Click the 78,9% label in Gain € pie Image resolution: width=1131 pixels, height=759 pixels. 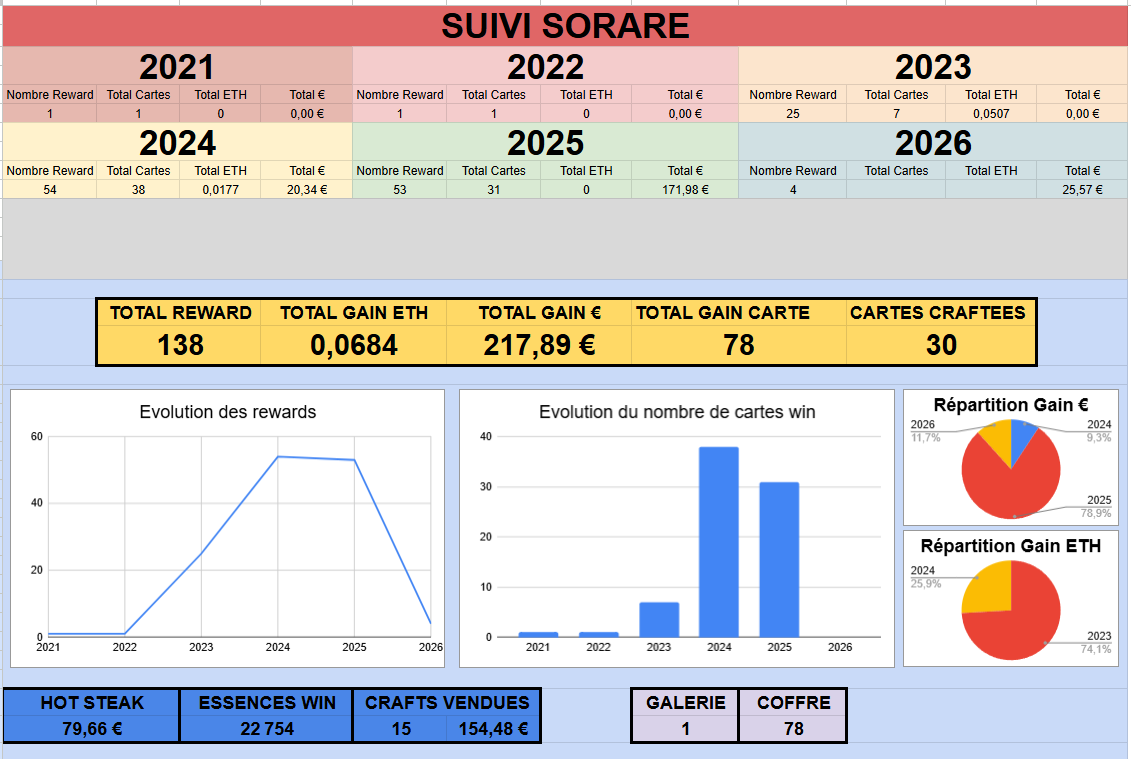click(1096, 513)
